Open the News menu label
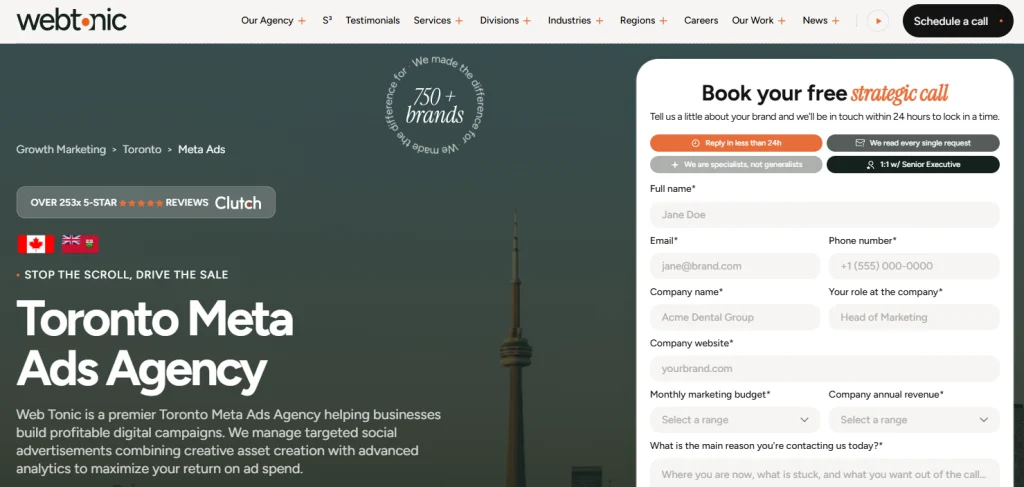1024x487 pixels. tap(814, 20)
